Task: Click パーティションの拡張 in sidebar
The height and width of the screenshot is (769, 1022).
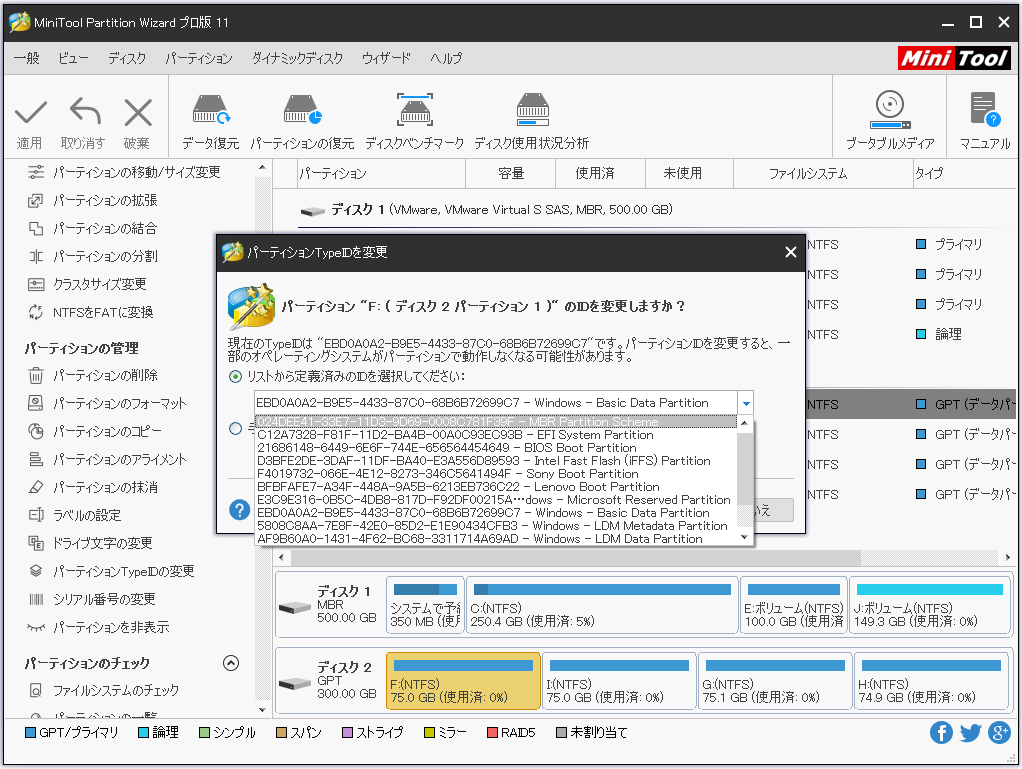Action: click(x=104, y=200)
